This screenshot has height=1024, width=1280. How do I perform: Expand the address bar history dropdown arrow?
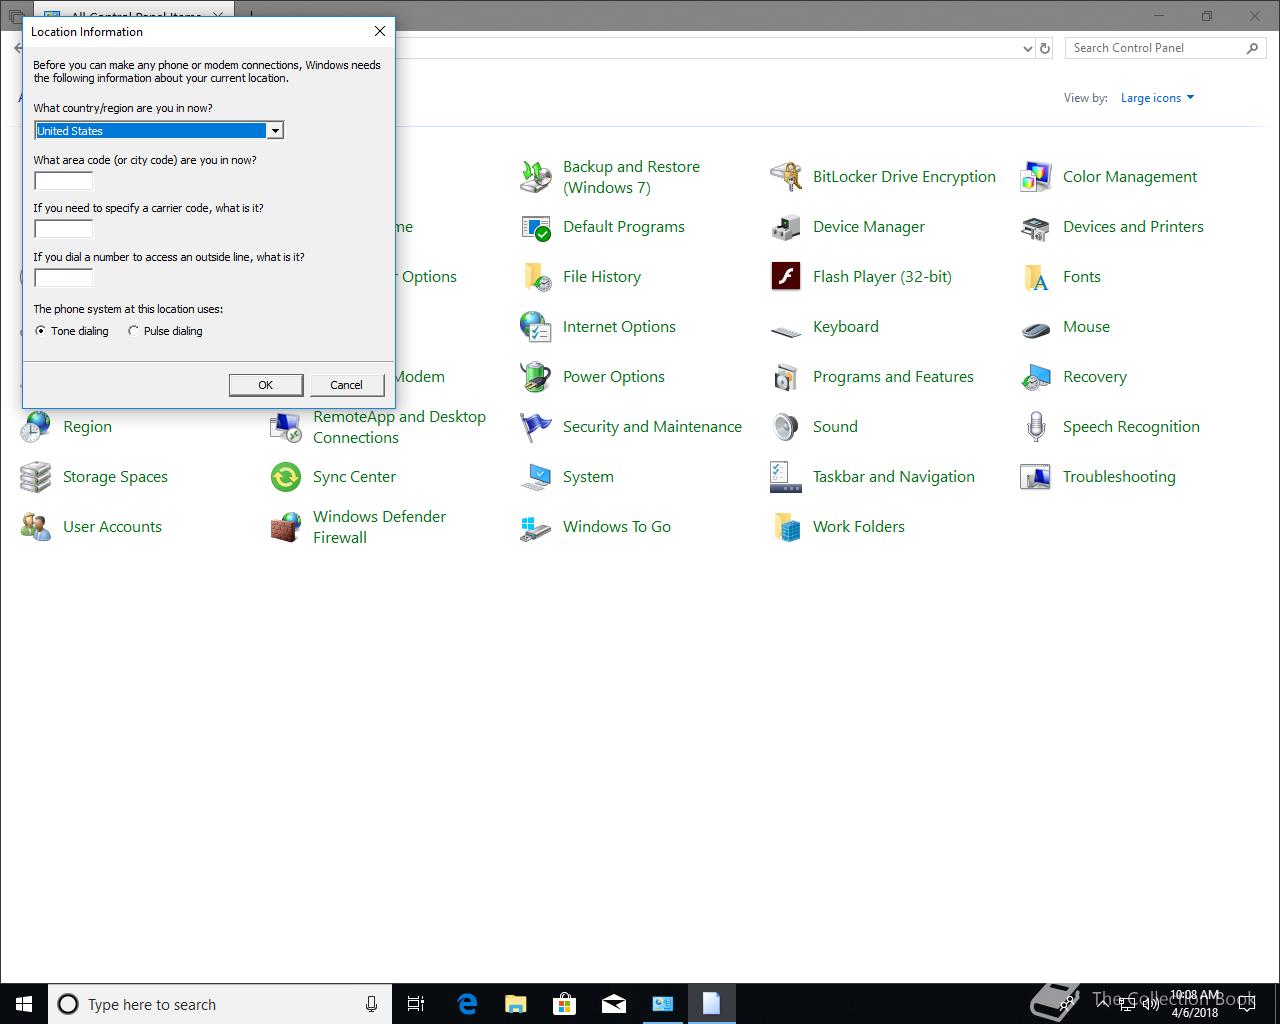[1027, 48]
